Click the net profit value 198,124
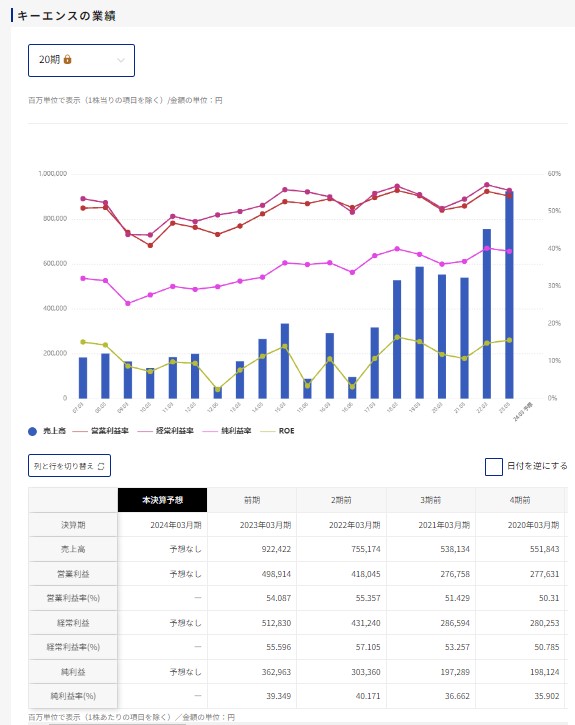The height and width of the screenshot is (725, 575). (544, 672)
